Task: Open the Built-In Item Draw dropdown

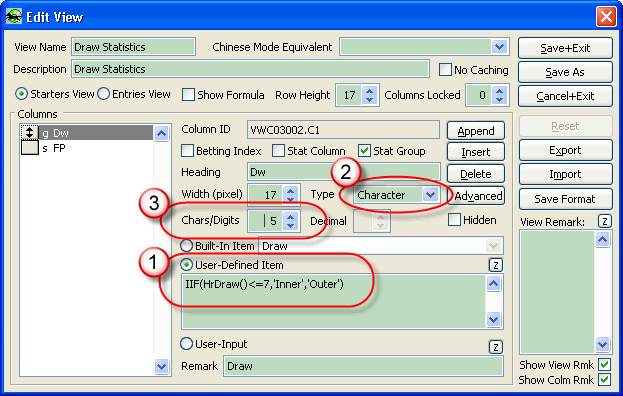Action: [x=493, y=246]
